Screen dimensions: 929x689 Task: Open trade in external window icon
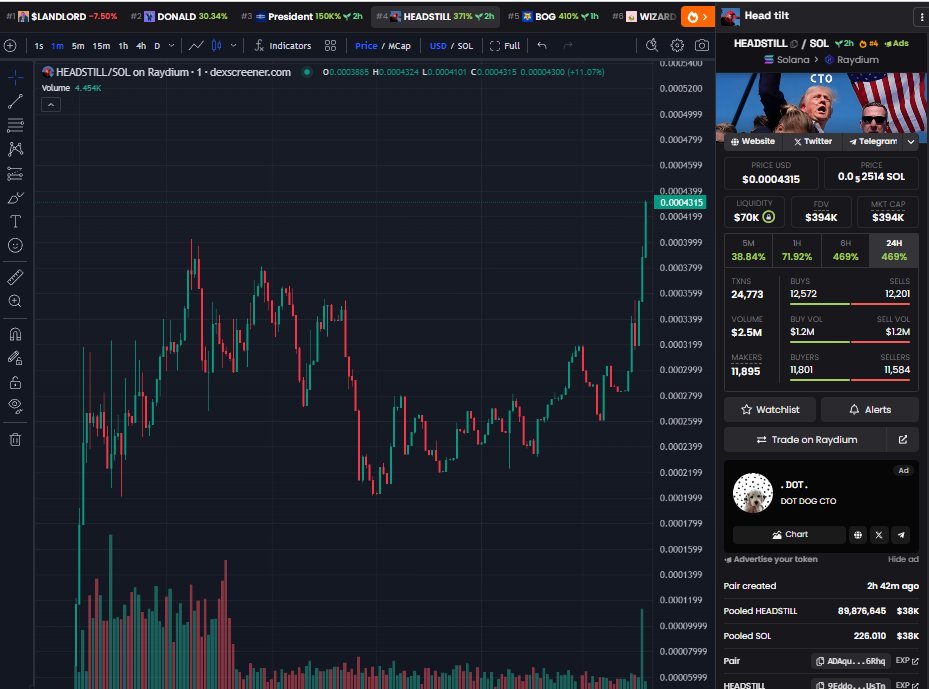click(903, 440)
